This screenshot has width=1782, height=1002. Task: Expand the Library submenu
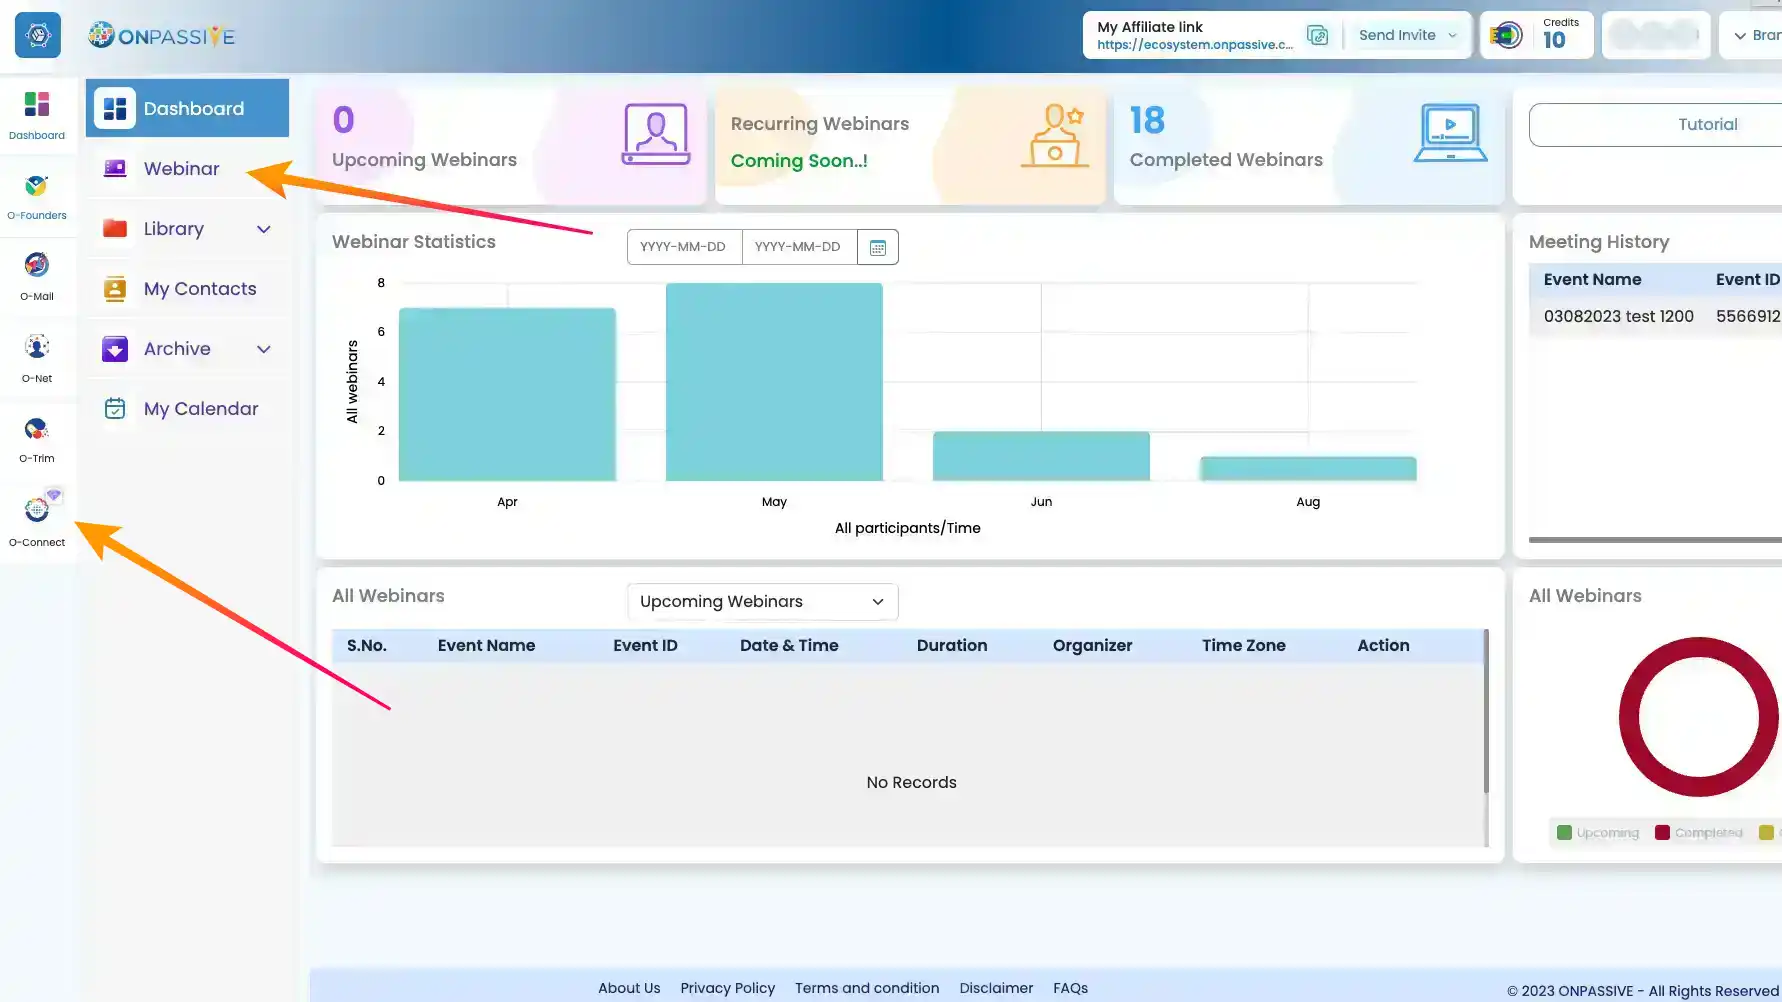coord(263,229)
